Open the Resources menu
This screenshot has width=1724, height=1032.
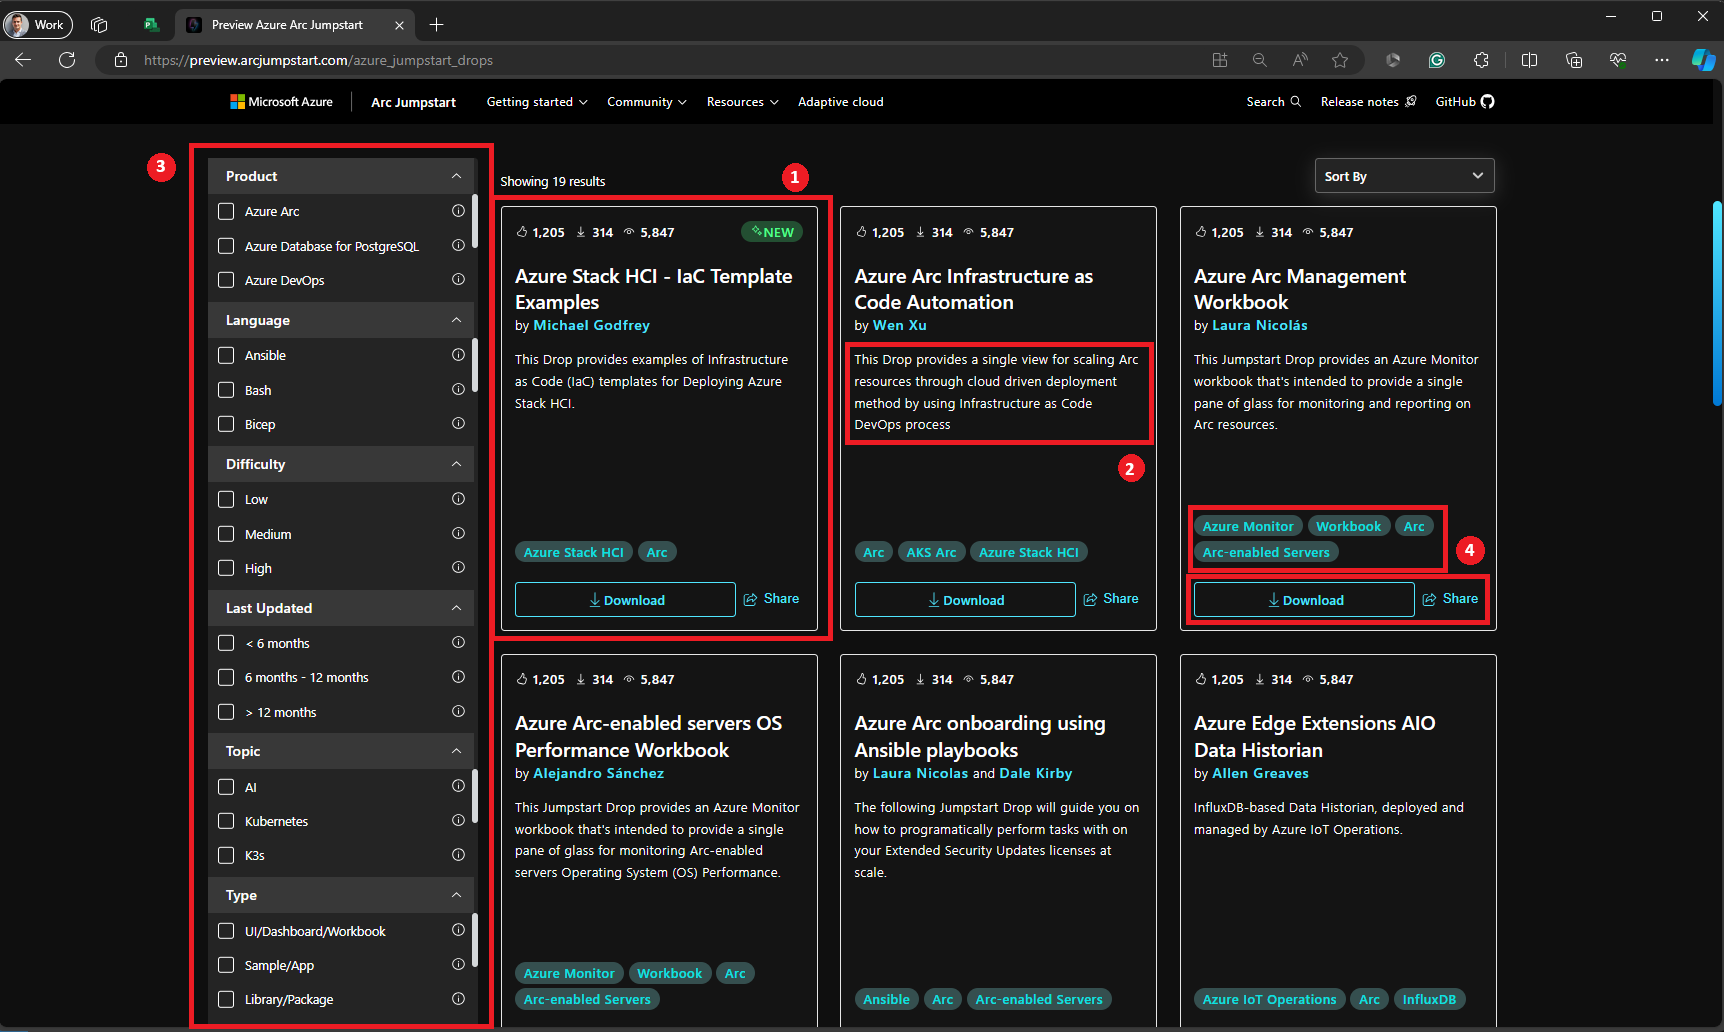click(x=742, y=102)
